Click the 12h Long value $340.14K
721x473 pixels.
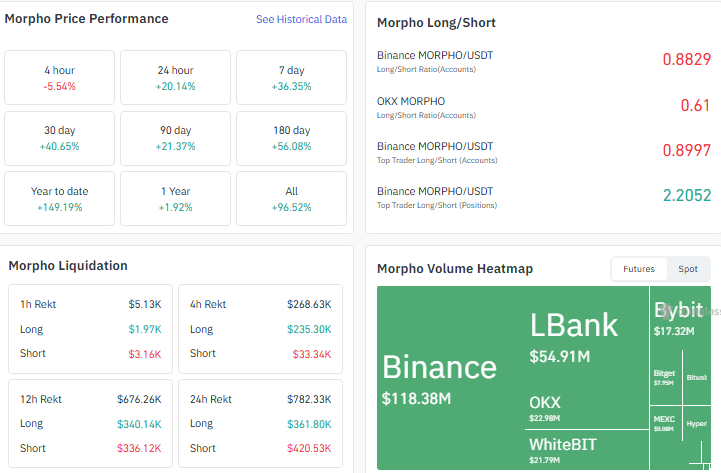tap(139, 424)
